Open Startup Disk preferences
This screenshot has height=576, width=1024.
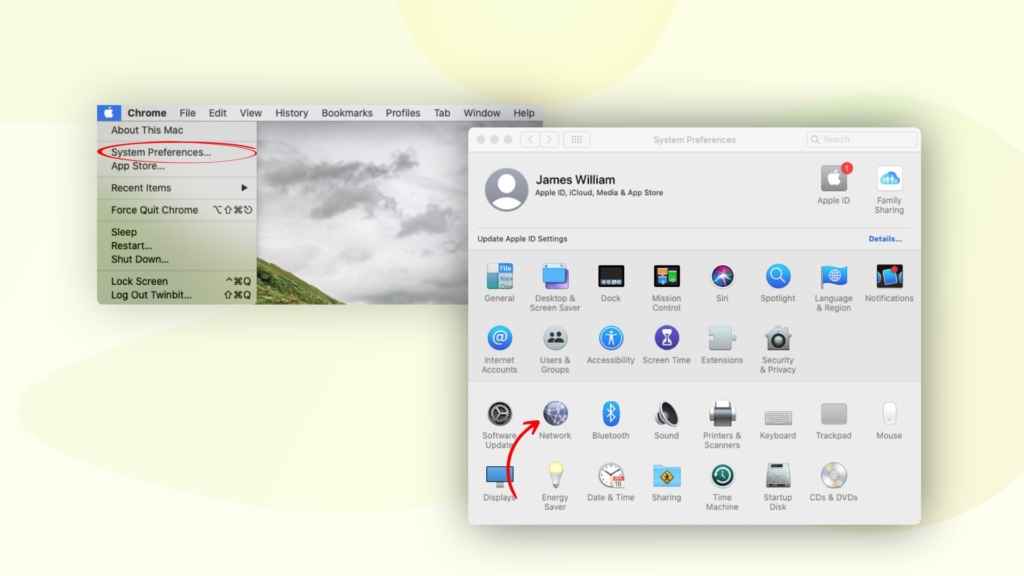pos(778,487)
